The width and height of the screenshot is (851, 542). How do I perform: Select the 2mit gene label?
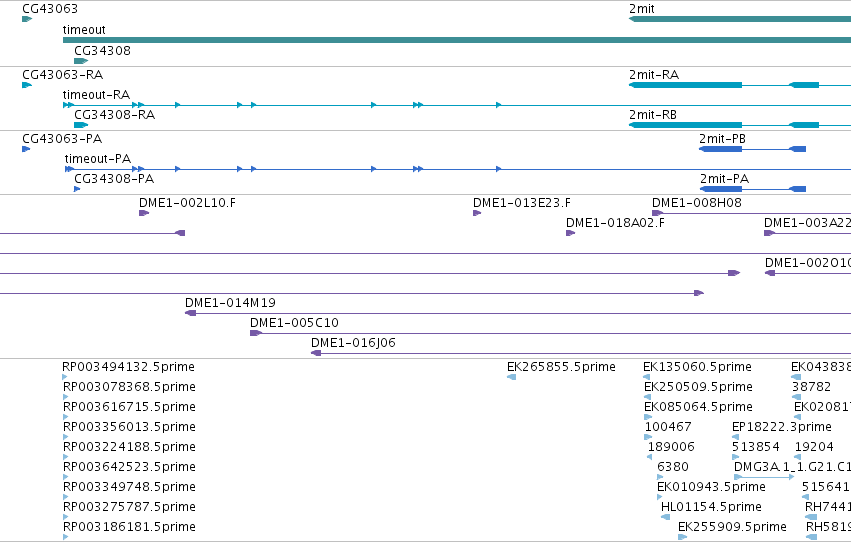pos(642,9)
